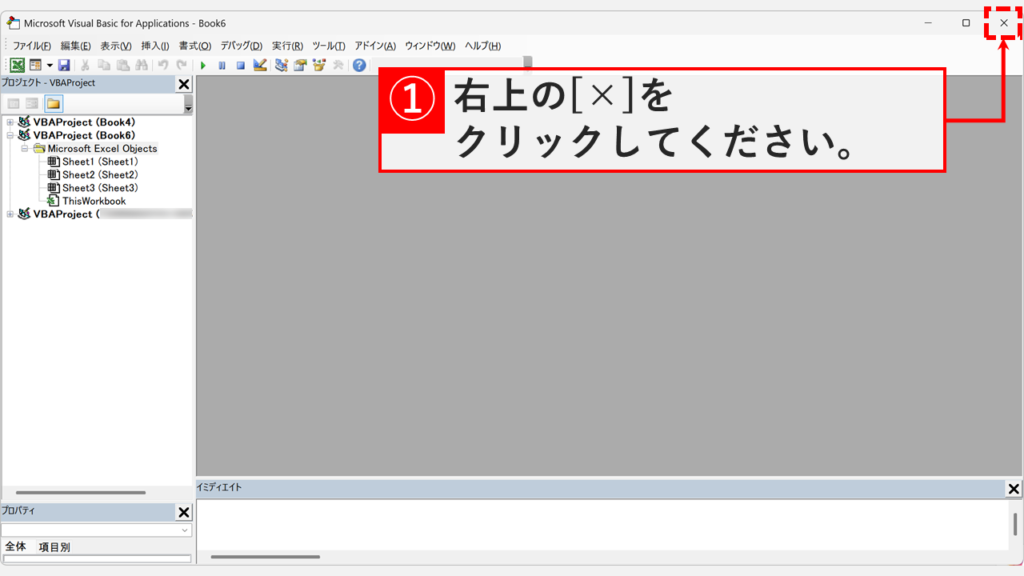Click the Project pane horizontal scrollbar
This screenshot has width=1024, height=576.
point(80,492)
